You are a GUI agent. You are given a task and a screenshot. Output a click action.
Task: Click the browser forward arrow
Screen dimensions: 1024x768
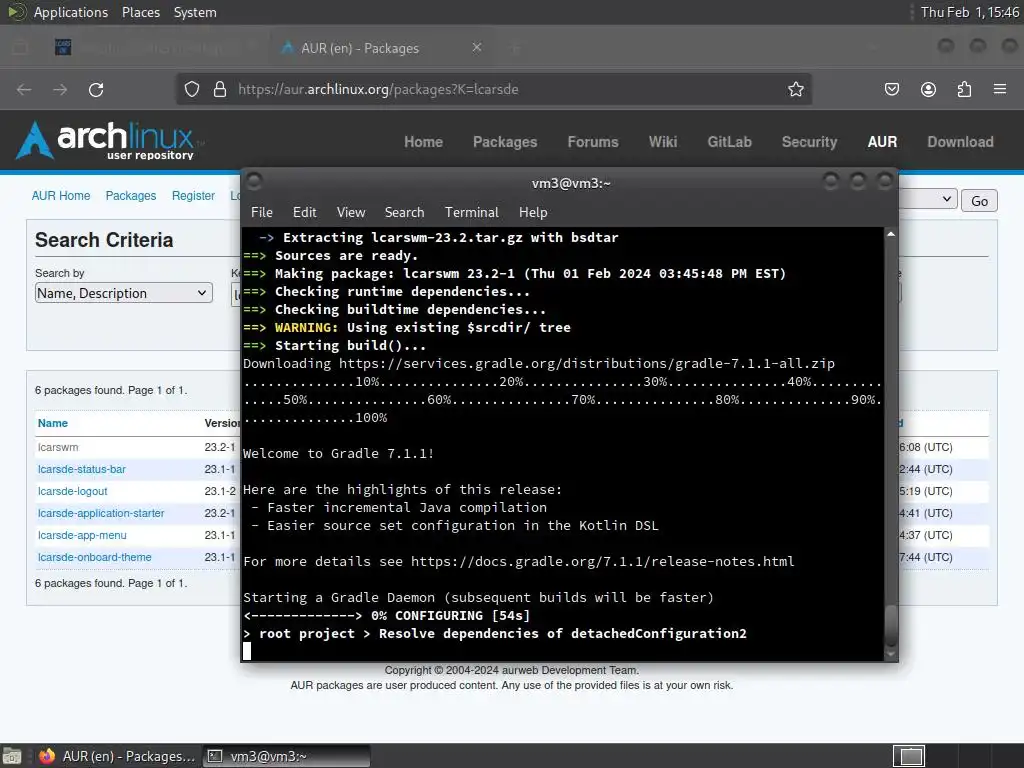click(60, 89)
